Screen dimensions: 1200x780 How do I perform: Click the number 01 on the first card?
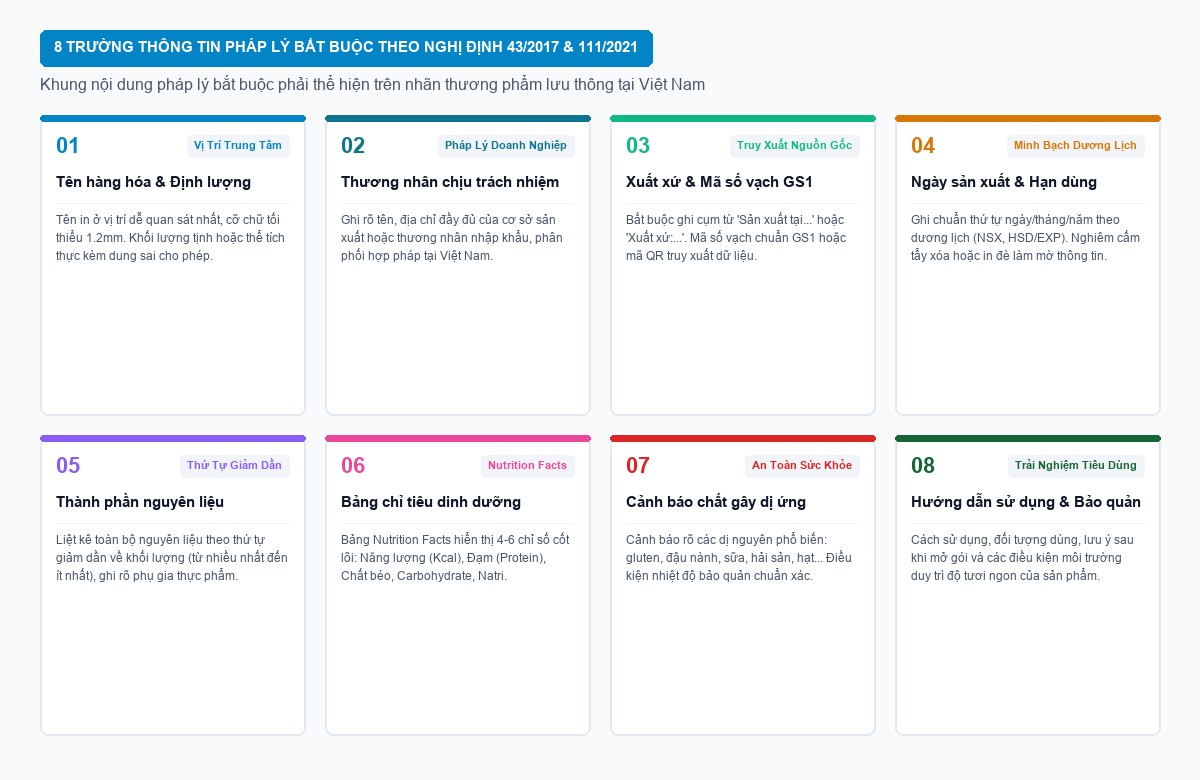[x=67, y=146]
